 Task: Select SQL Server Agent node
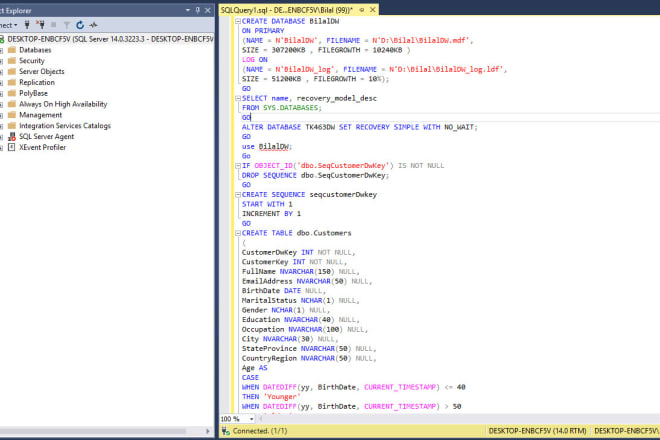47,136
